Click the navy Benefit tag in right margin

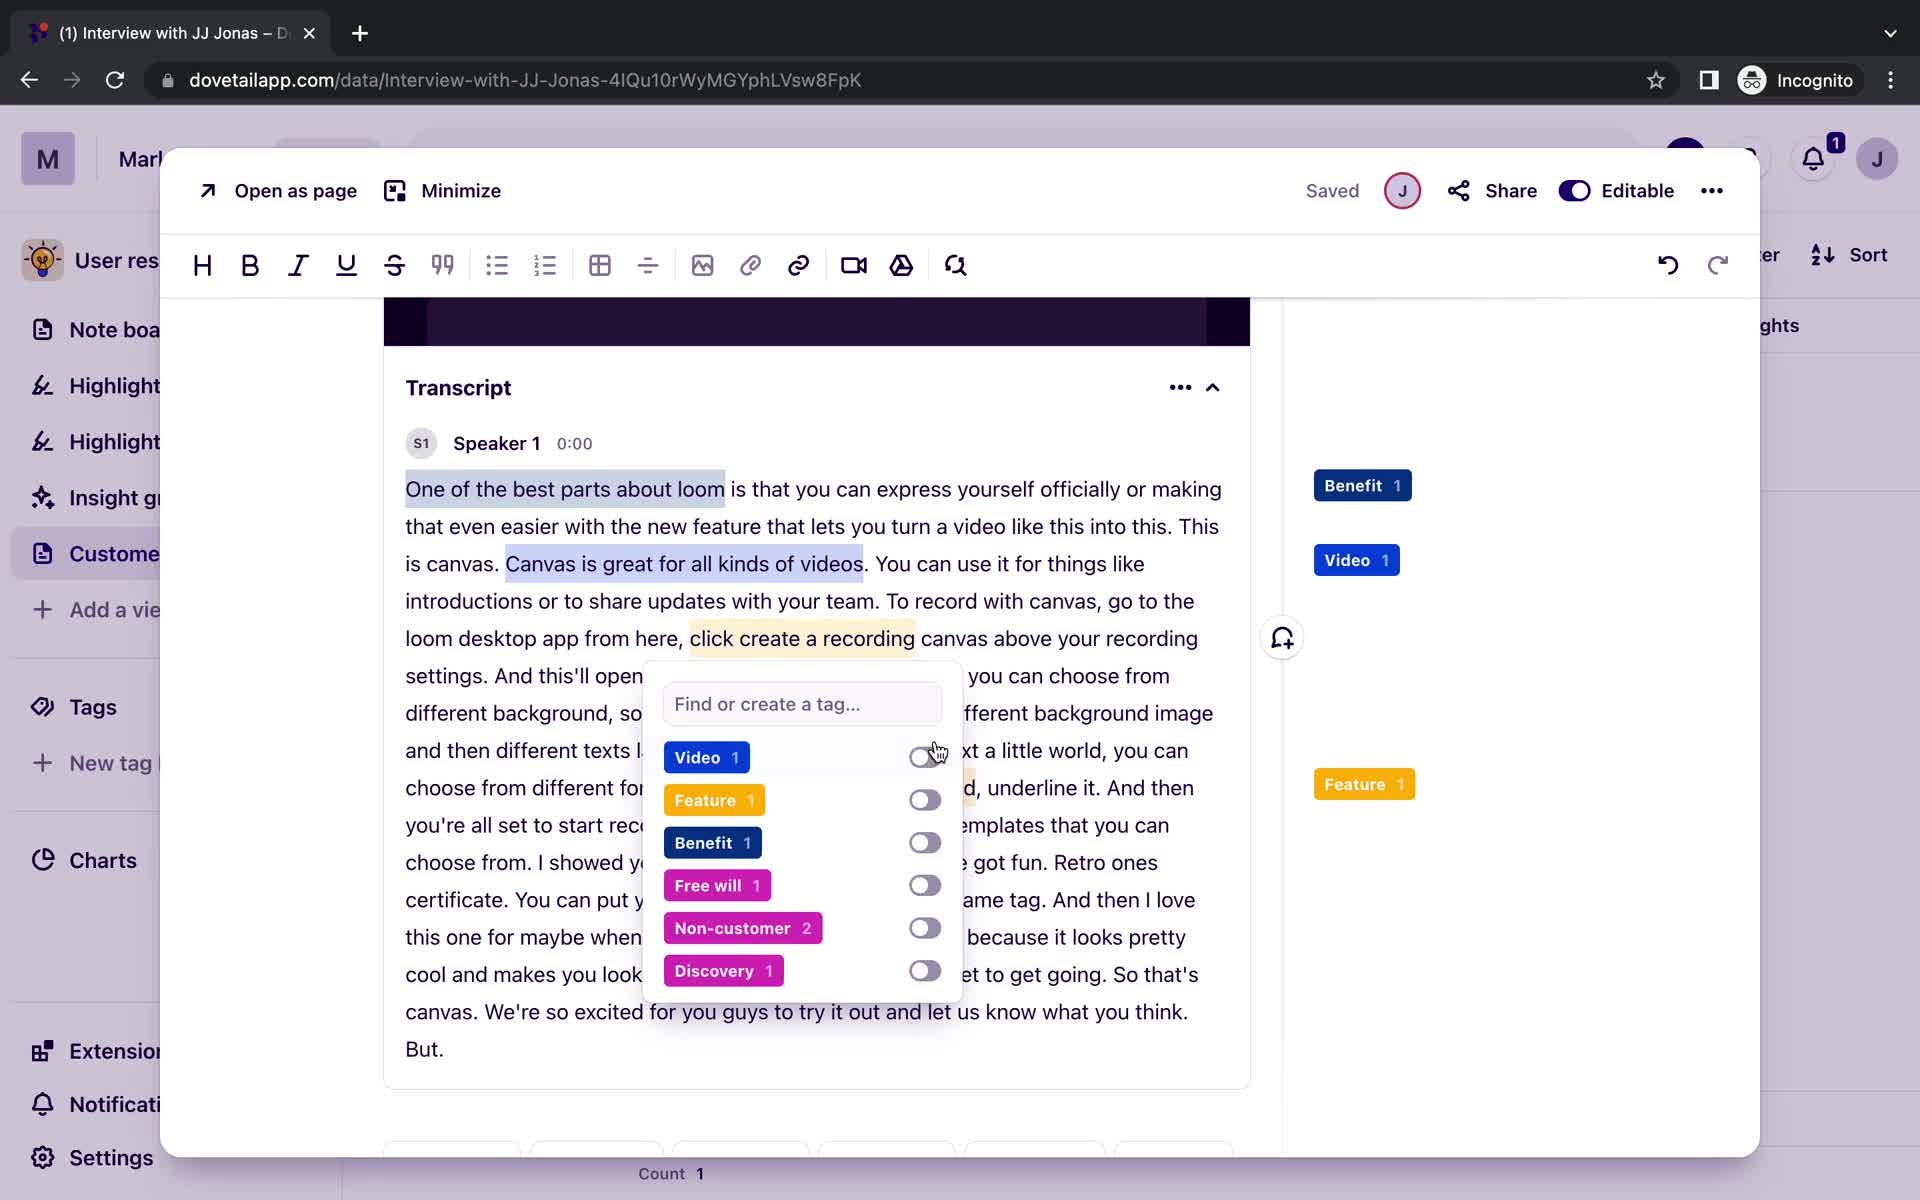point(1362,486)
